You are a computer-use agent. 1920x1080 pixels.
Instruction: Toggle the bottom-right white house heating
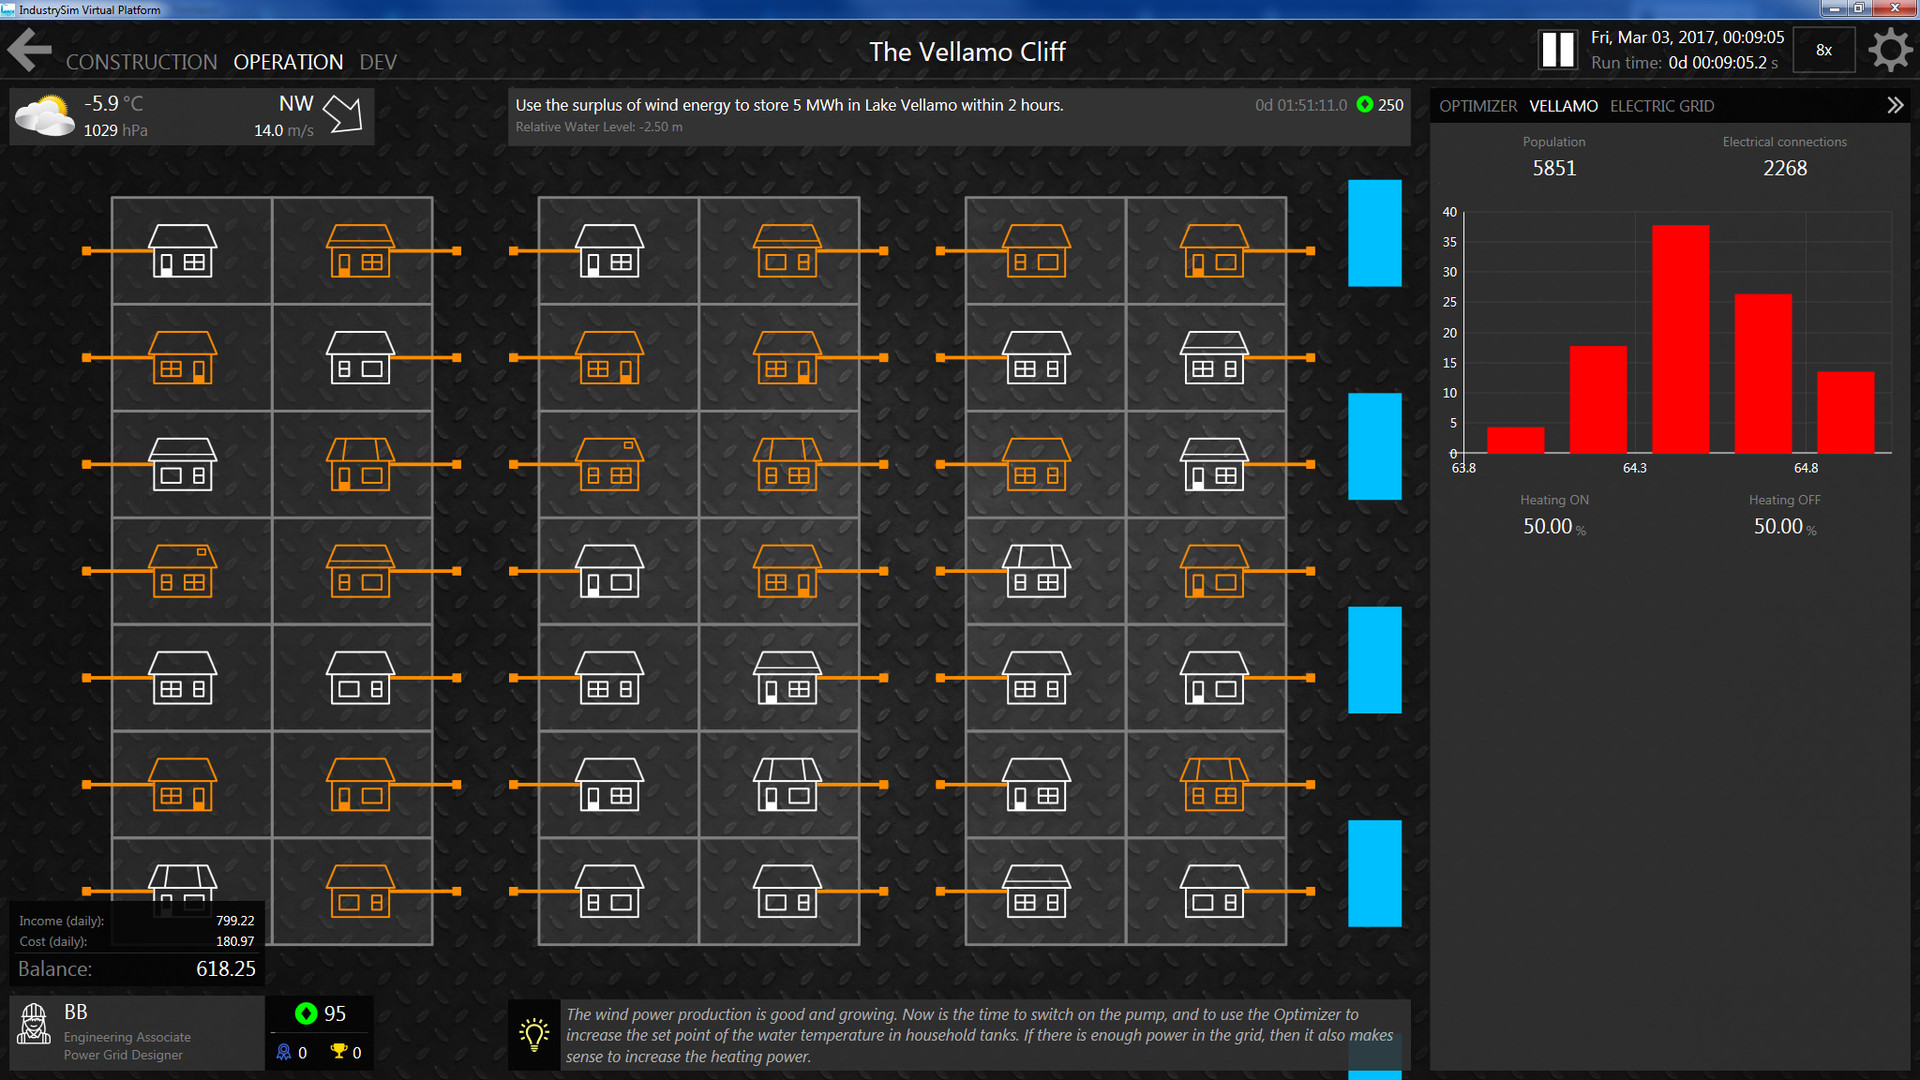1214,891
